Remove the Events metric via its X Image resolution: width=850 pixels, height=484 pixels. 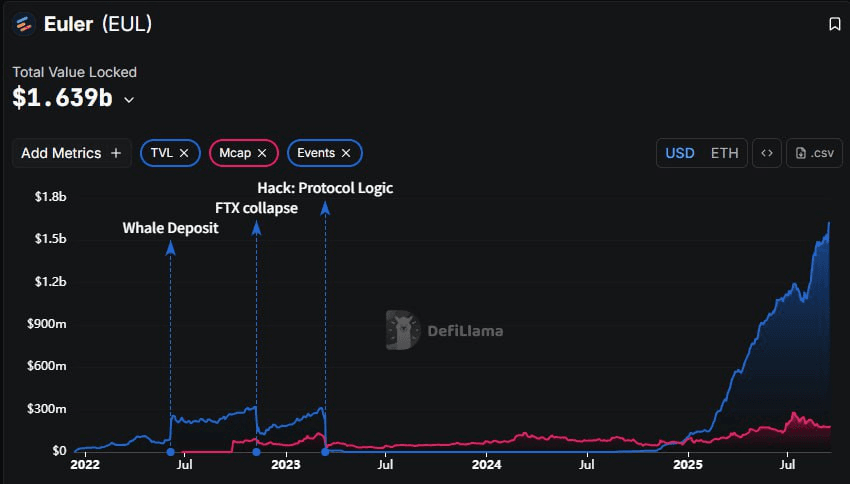[346, 153]
